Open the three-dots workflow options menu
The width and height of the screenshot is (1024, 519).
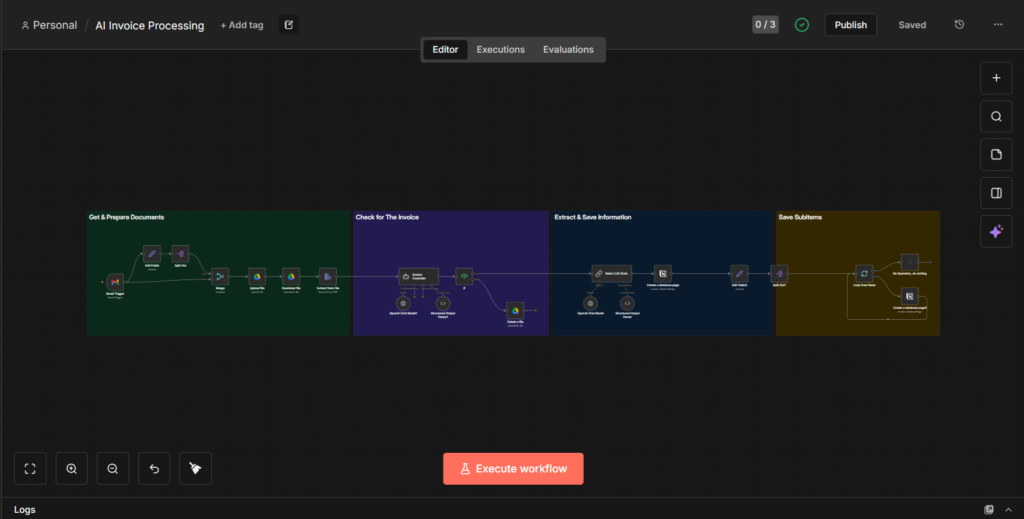997,25
